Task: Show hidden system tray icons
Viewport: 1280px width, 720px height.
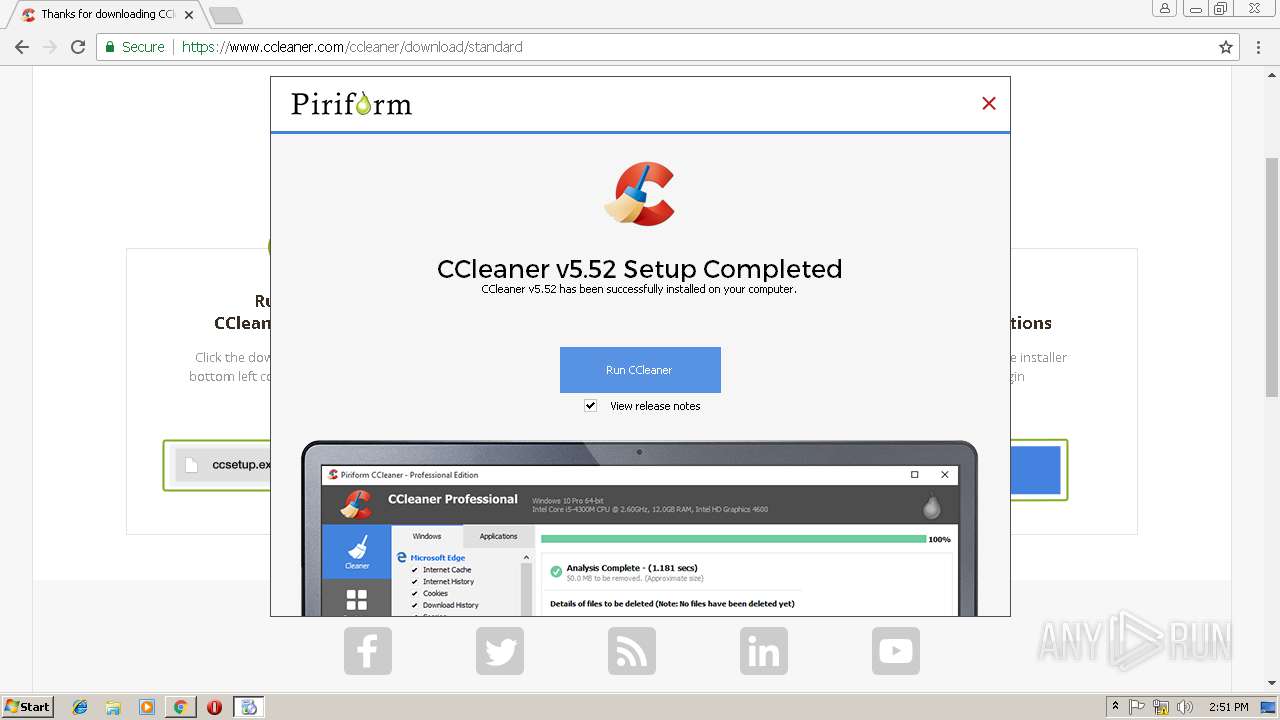Action: point(1115,706)
